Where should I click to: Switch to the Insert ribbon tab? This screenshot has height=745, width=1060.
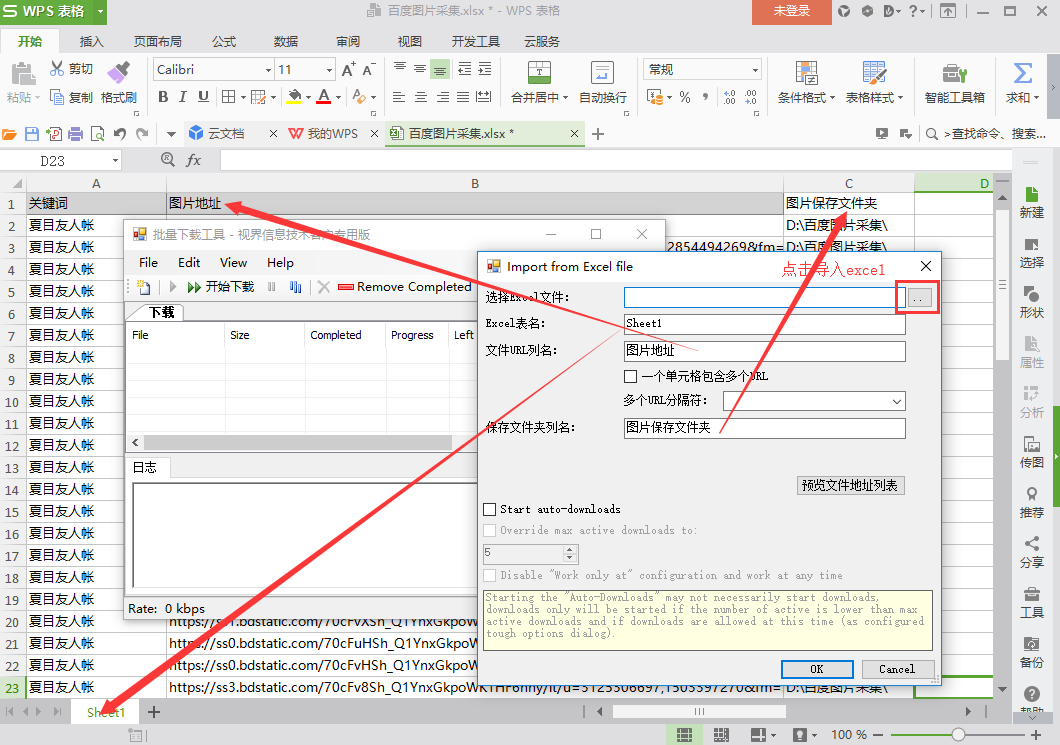point(91,41)
